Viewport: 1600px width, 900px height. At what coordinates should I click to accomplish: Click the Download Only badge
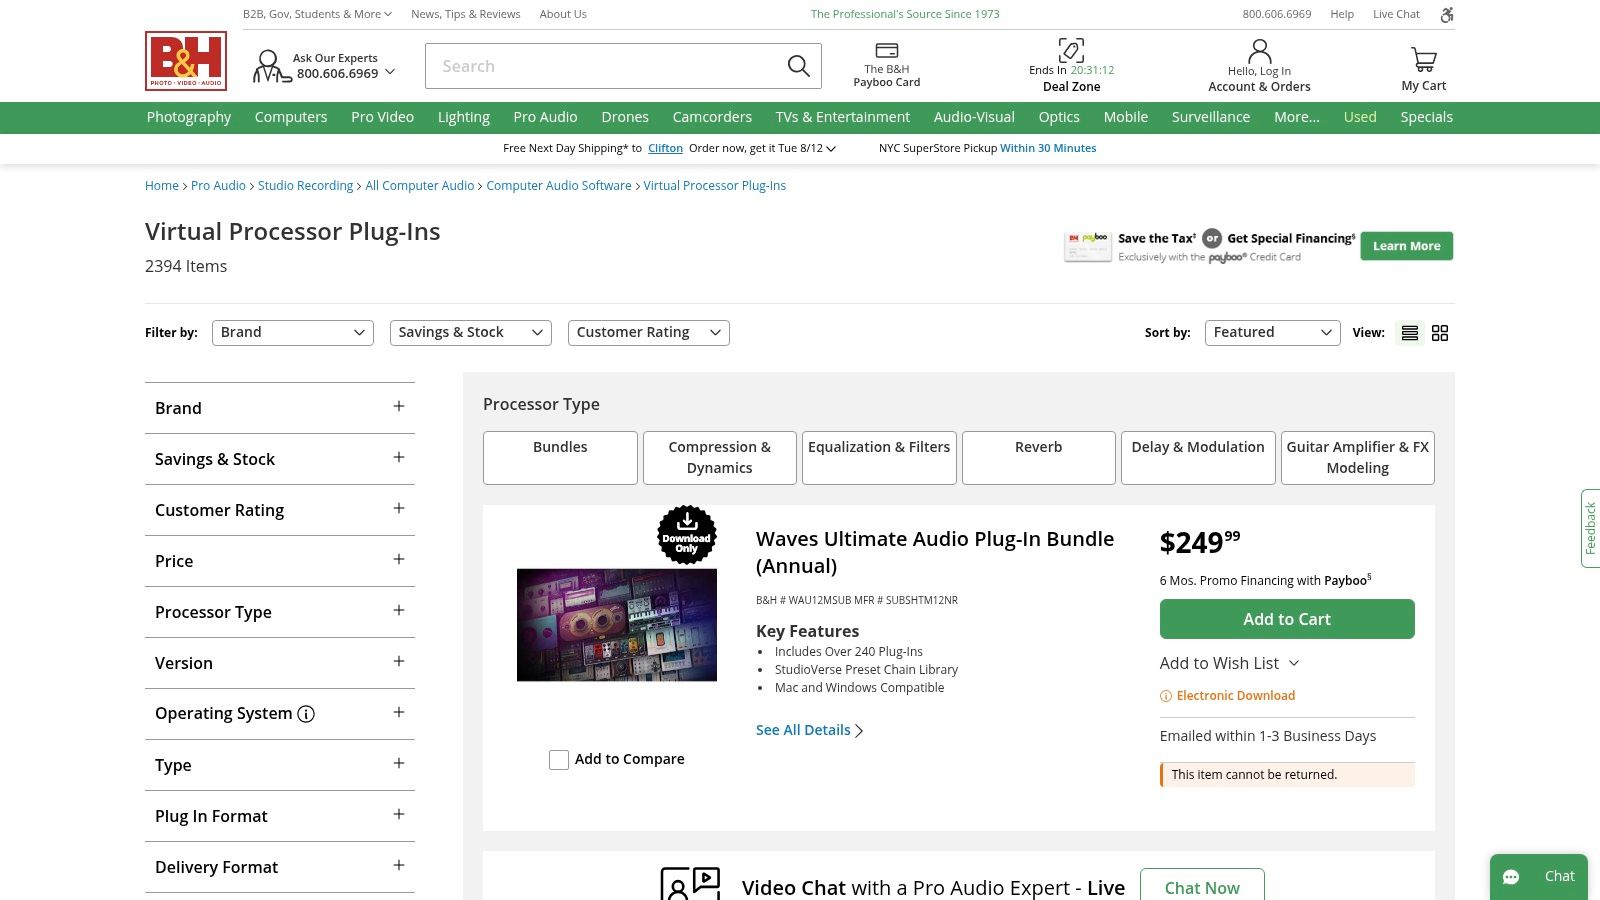[687, 535]
